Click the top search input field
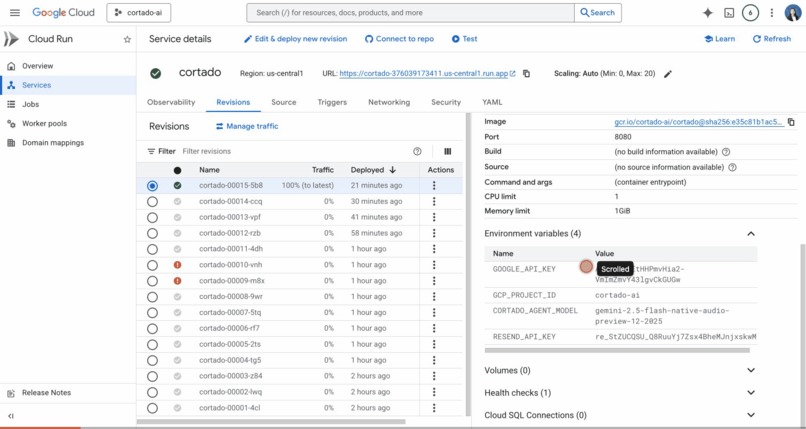This screenshot has width=806, height=429. point(410,13)
